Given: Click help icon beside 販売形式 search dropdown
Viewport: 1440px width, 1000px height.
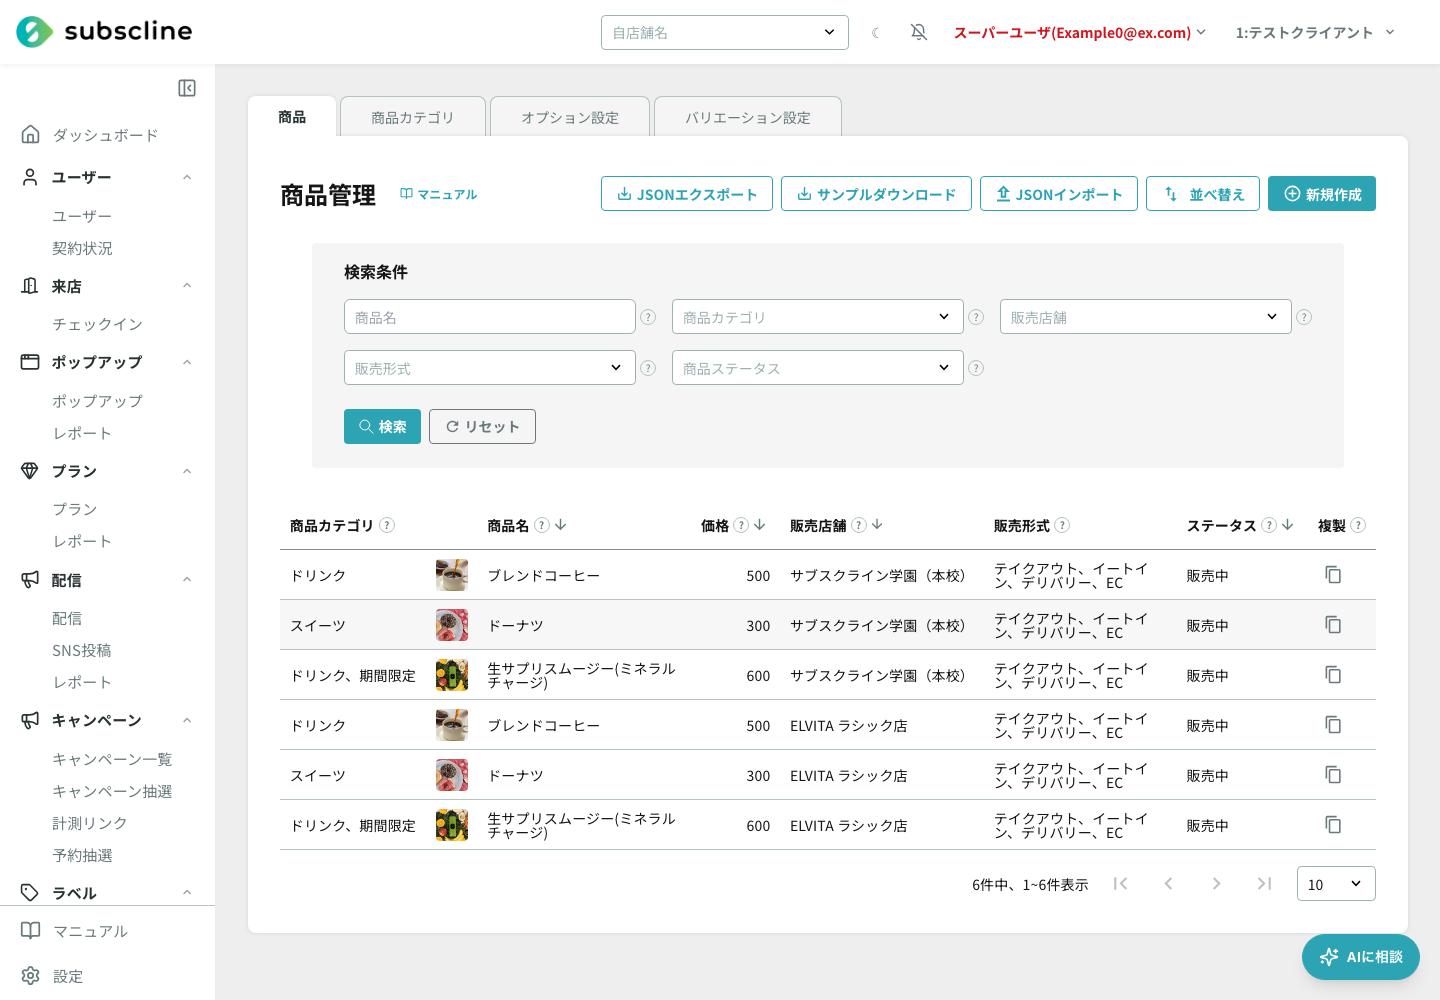Looking at the screenshot, I should (648, 368).
